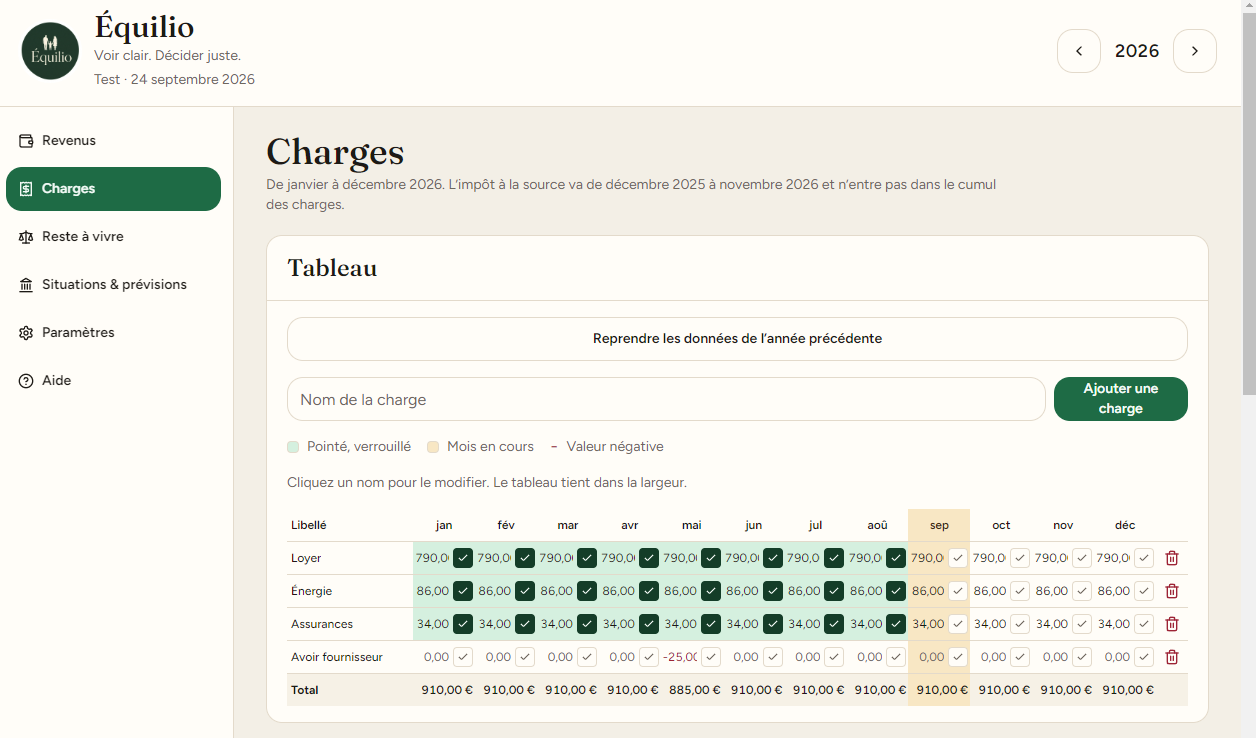Click the mai column header
Viewport: 1256px width, 738px height.
click(x=691, y=525)
